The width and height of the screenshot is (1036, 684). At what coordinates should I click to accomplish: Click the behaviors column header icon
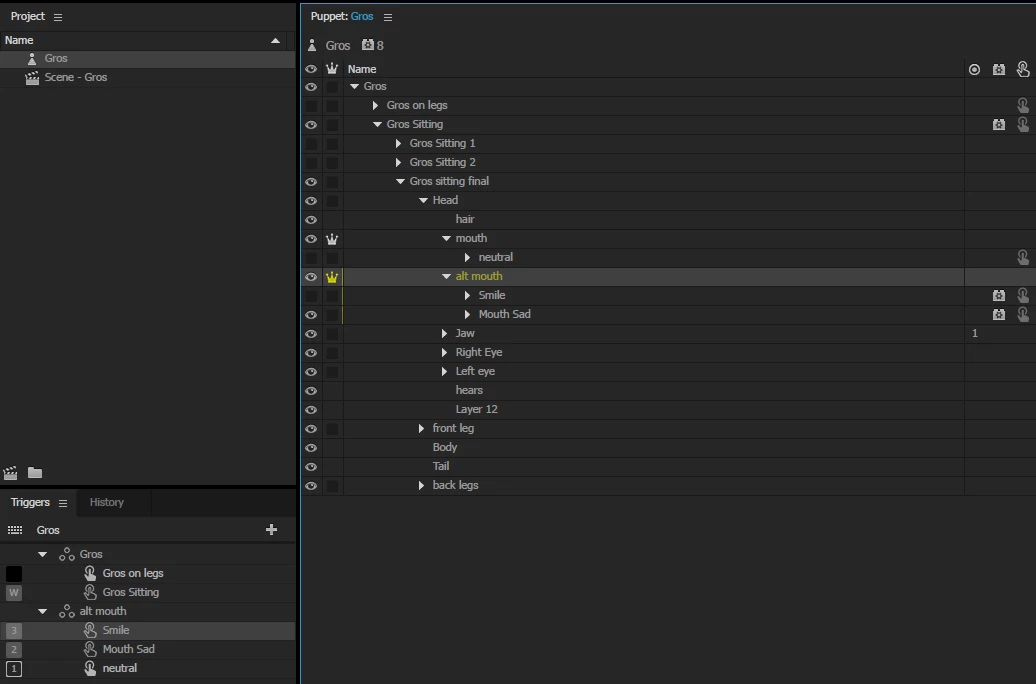999,69
